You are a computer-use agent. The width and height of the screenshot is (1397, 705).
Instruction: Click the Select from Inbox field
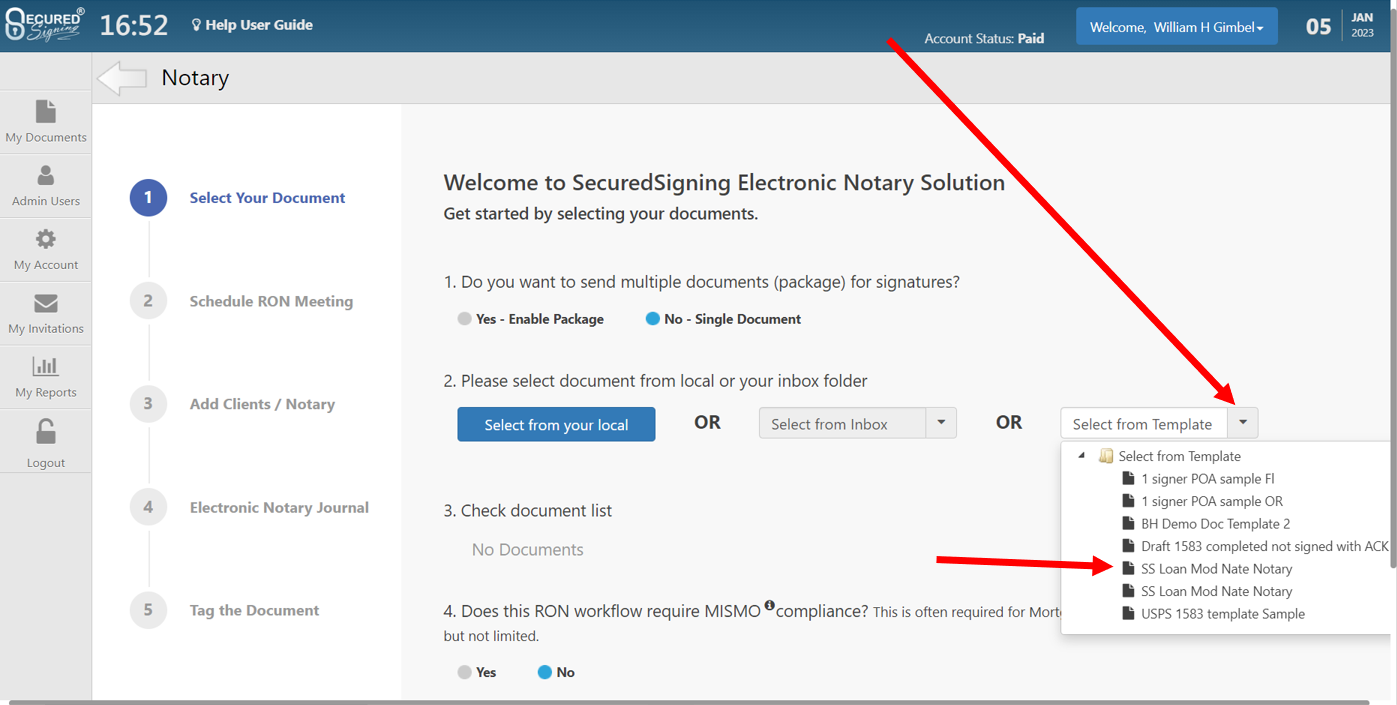pos(842,423)
